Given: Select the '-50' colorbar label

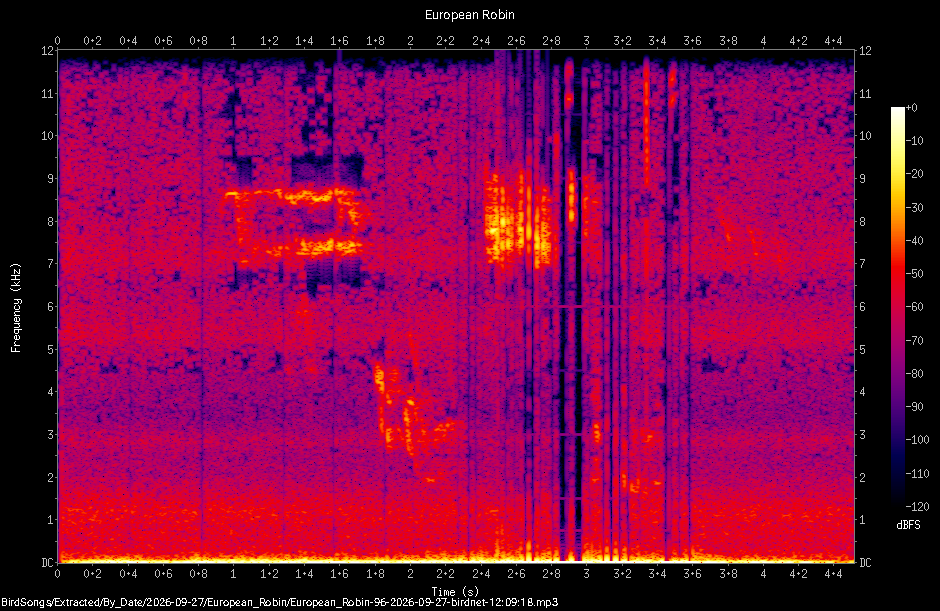Looking at the screenshot, I should click(914, 274).
